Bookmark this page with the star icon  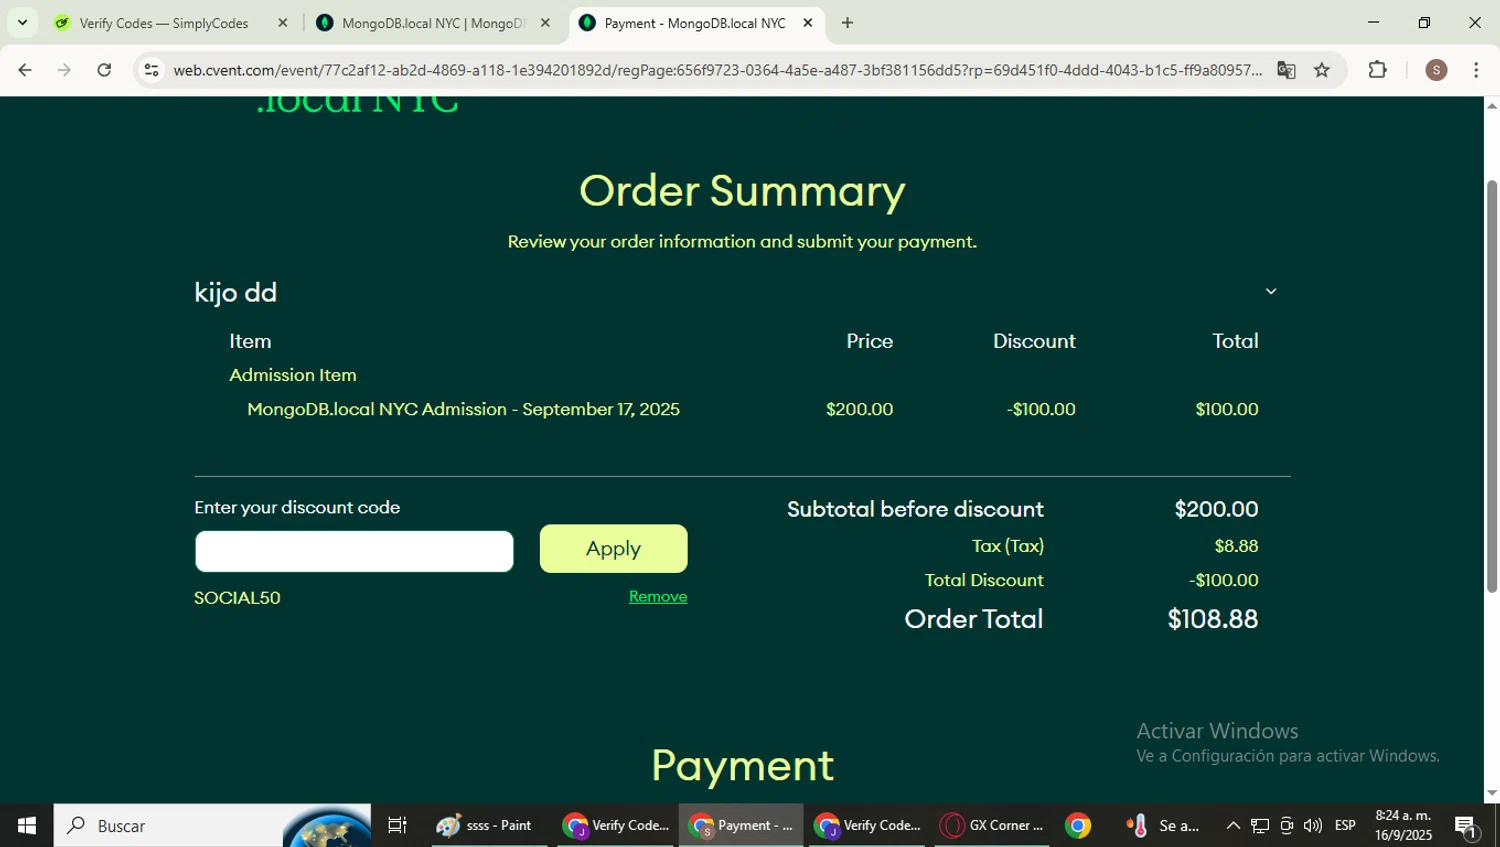point(1322,70)
